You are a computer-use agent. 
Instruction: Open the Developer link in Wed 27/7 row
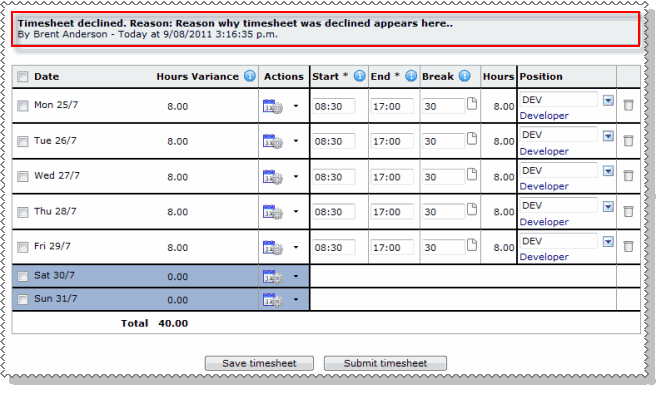click(x=544, y=186)
